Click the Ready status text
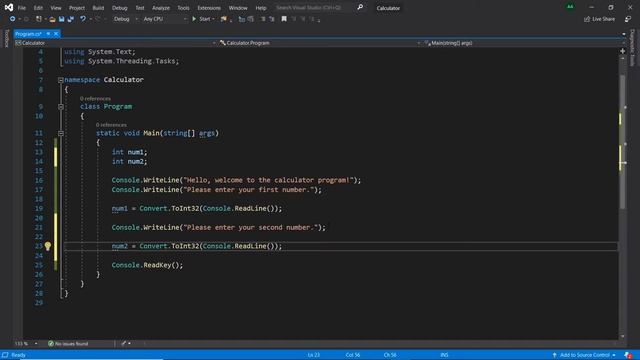This screenshot has width=640, height=360. click(18, 355)
